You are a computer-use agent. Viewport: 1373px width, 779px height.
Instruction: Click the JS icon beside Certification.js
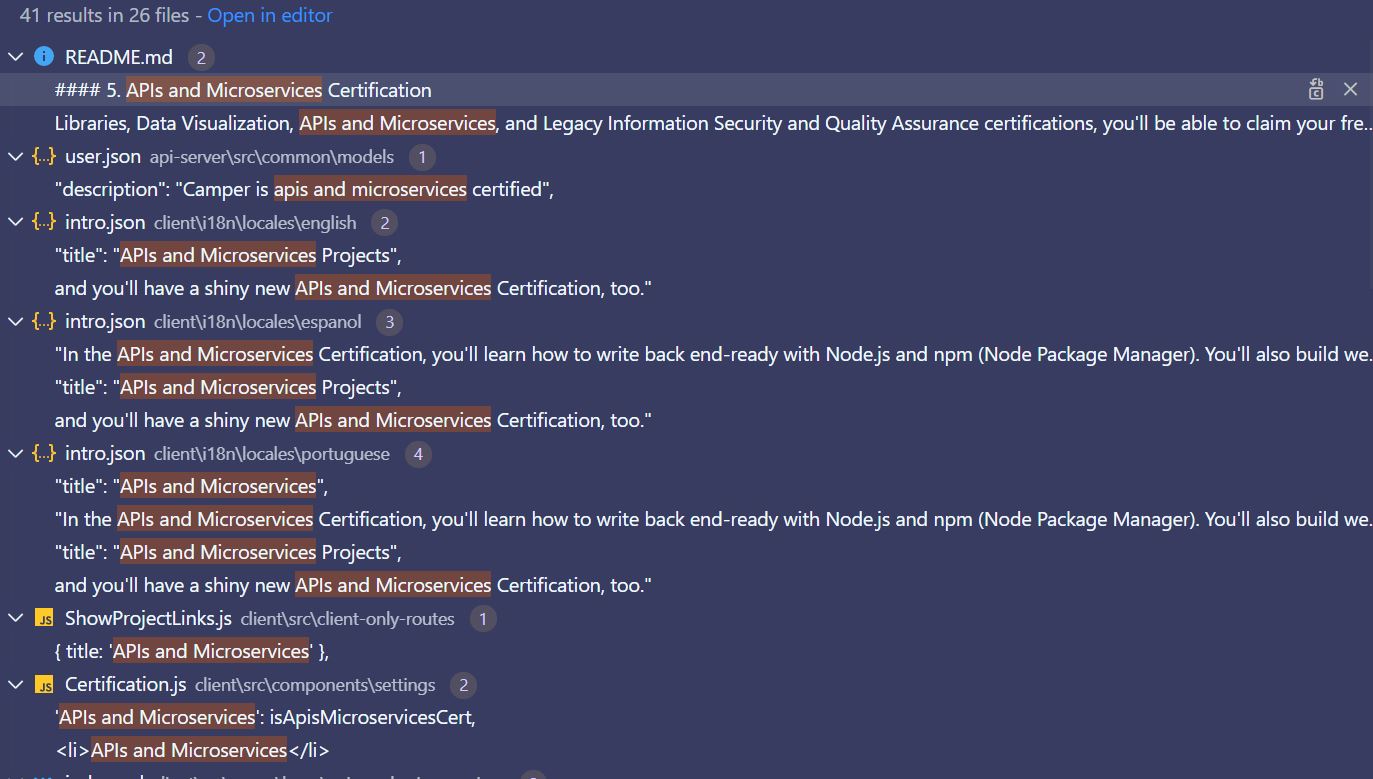point(44,684)
